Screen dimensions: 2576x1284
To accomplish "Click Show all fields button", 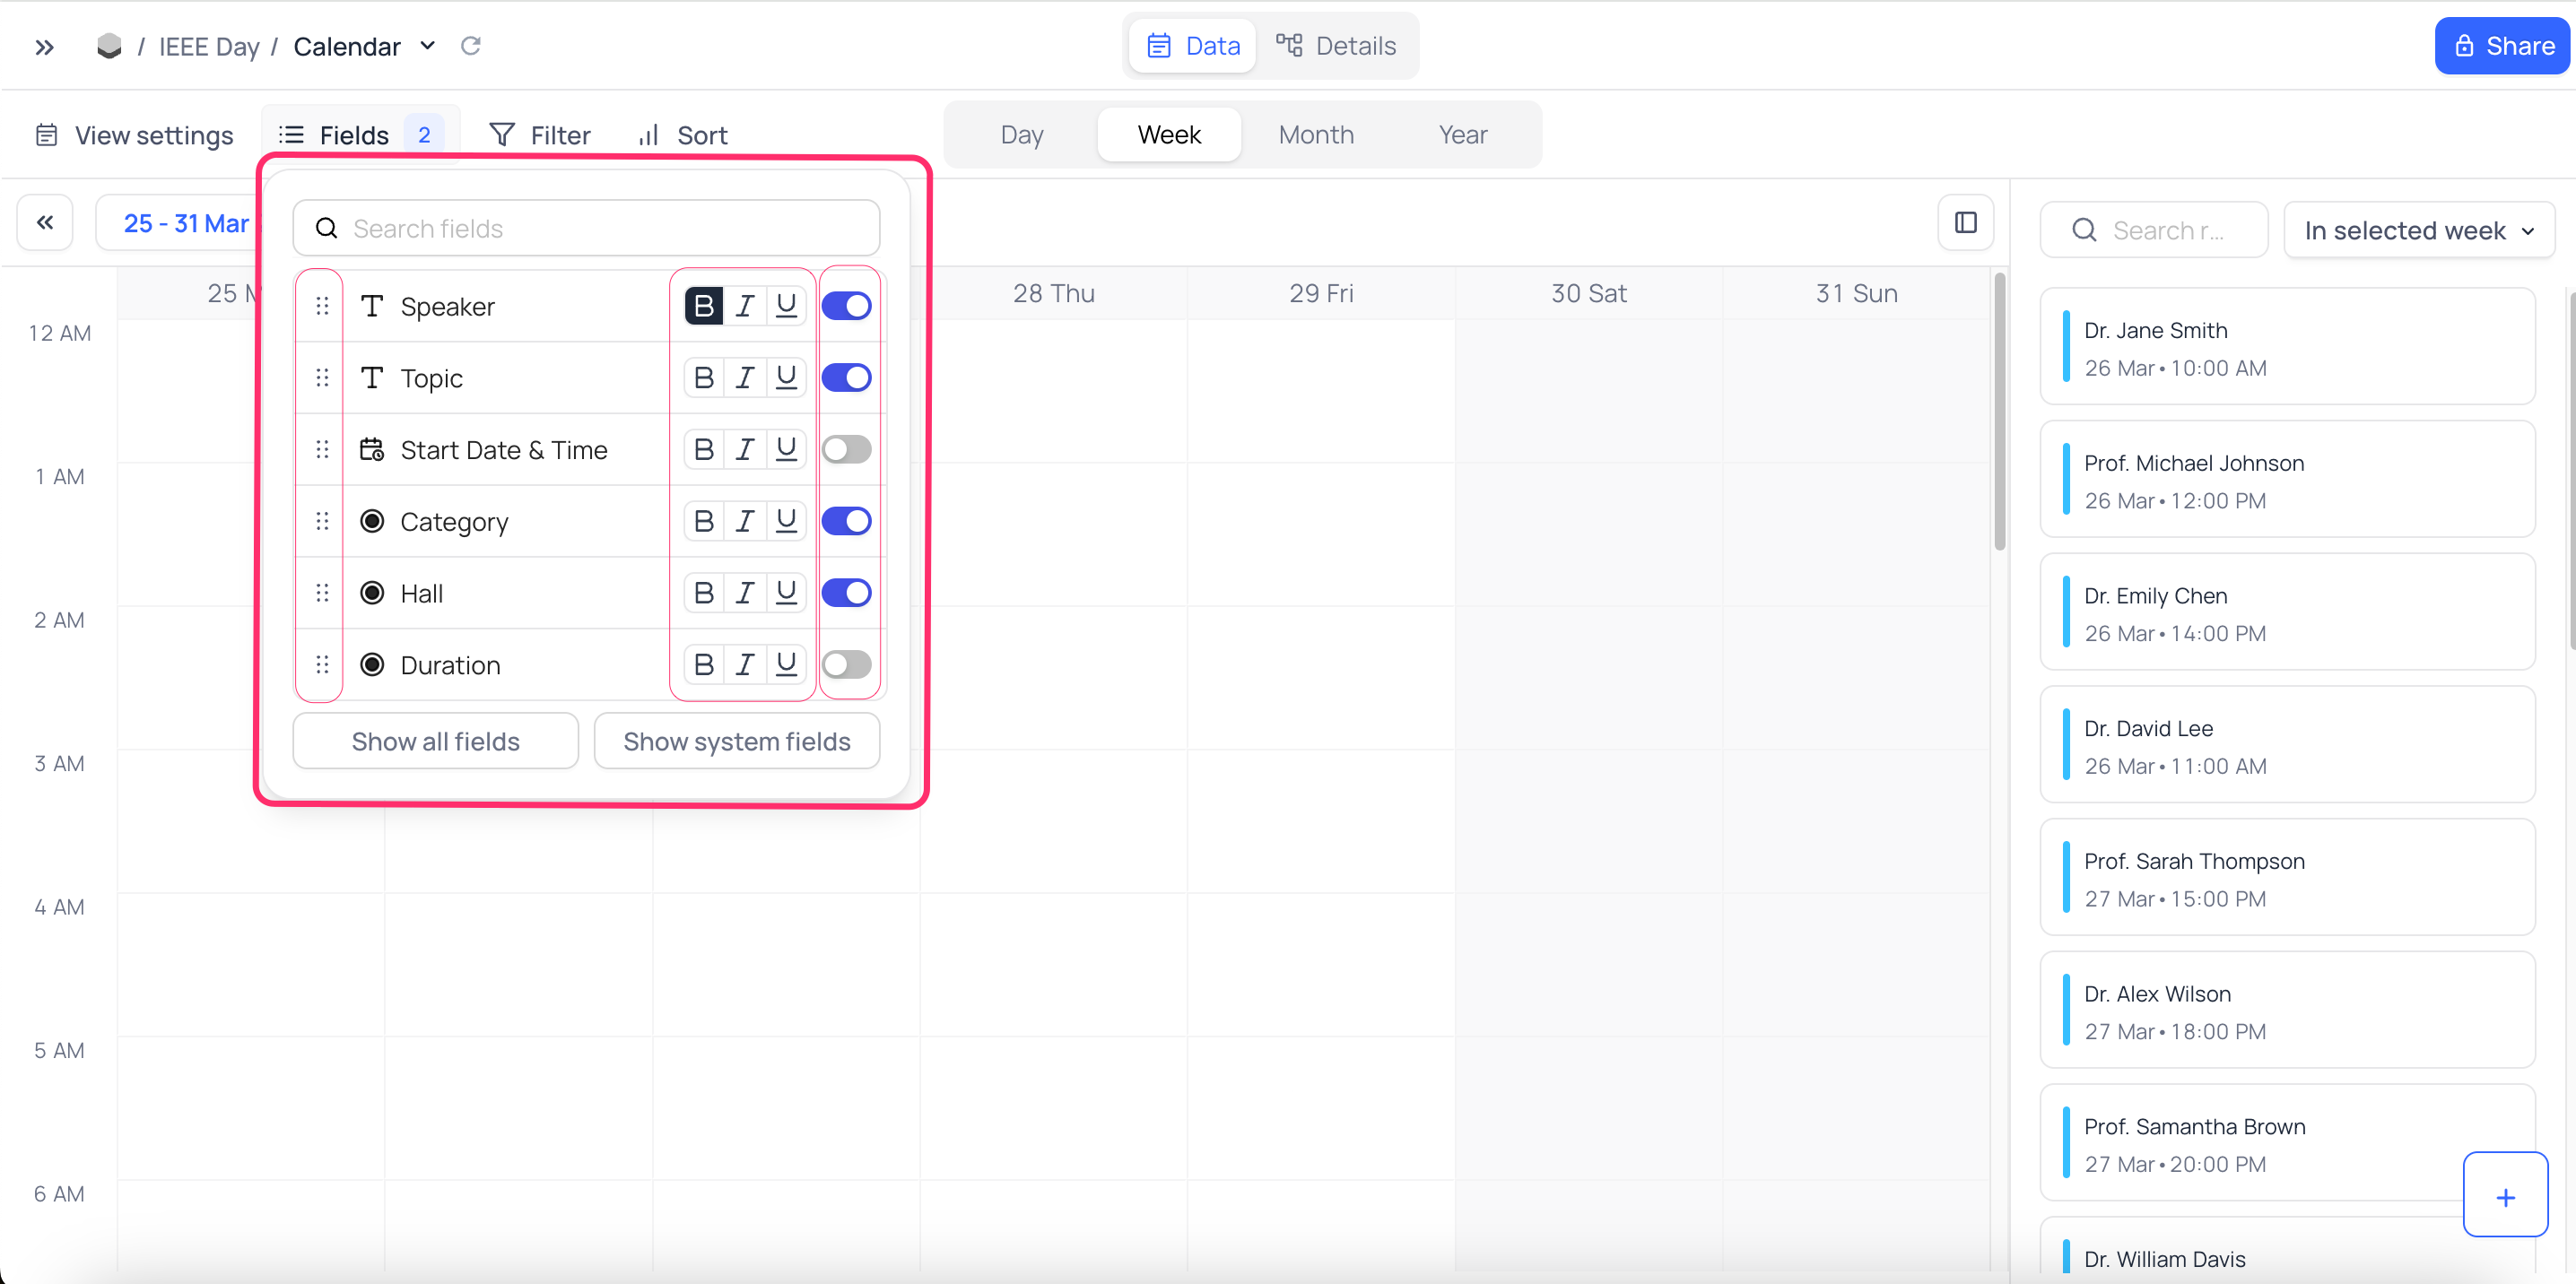I will 434,741.
